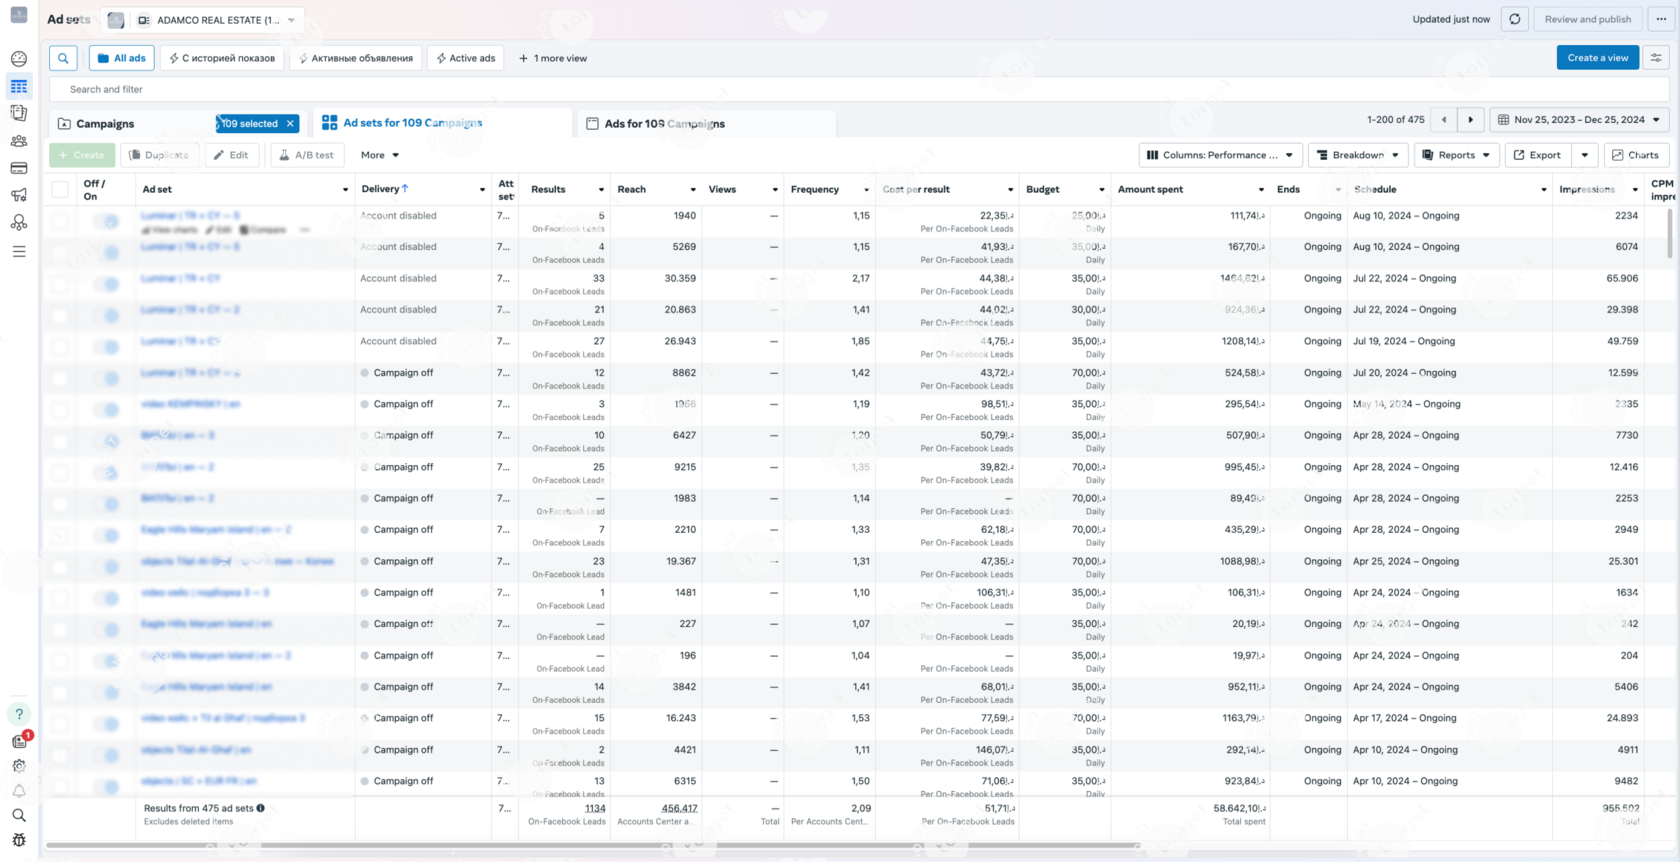Open Columns: Performance dropdown
This screenshot has height=862, width=1680.
coord(1220,155)
